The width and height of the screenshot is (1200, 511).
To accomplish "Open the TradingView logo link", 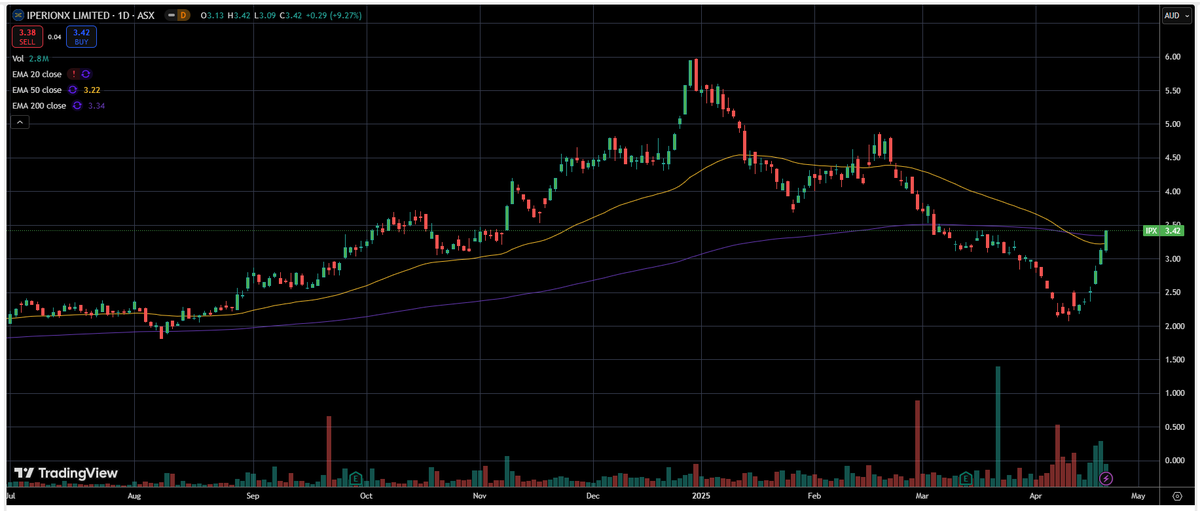I will coord(65,472).
